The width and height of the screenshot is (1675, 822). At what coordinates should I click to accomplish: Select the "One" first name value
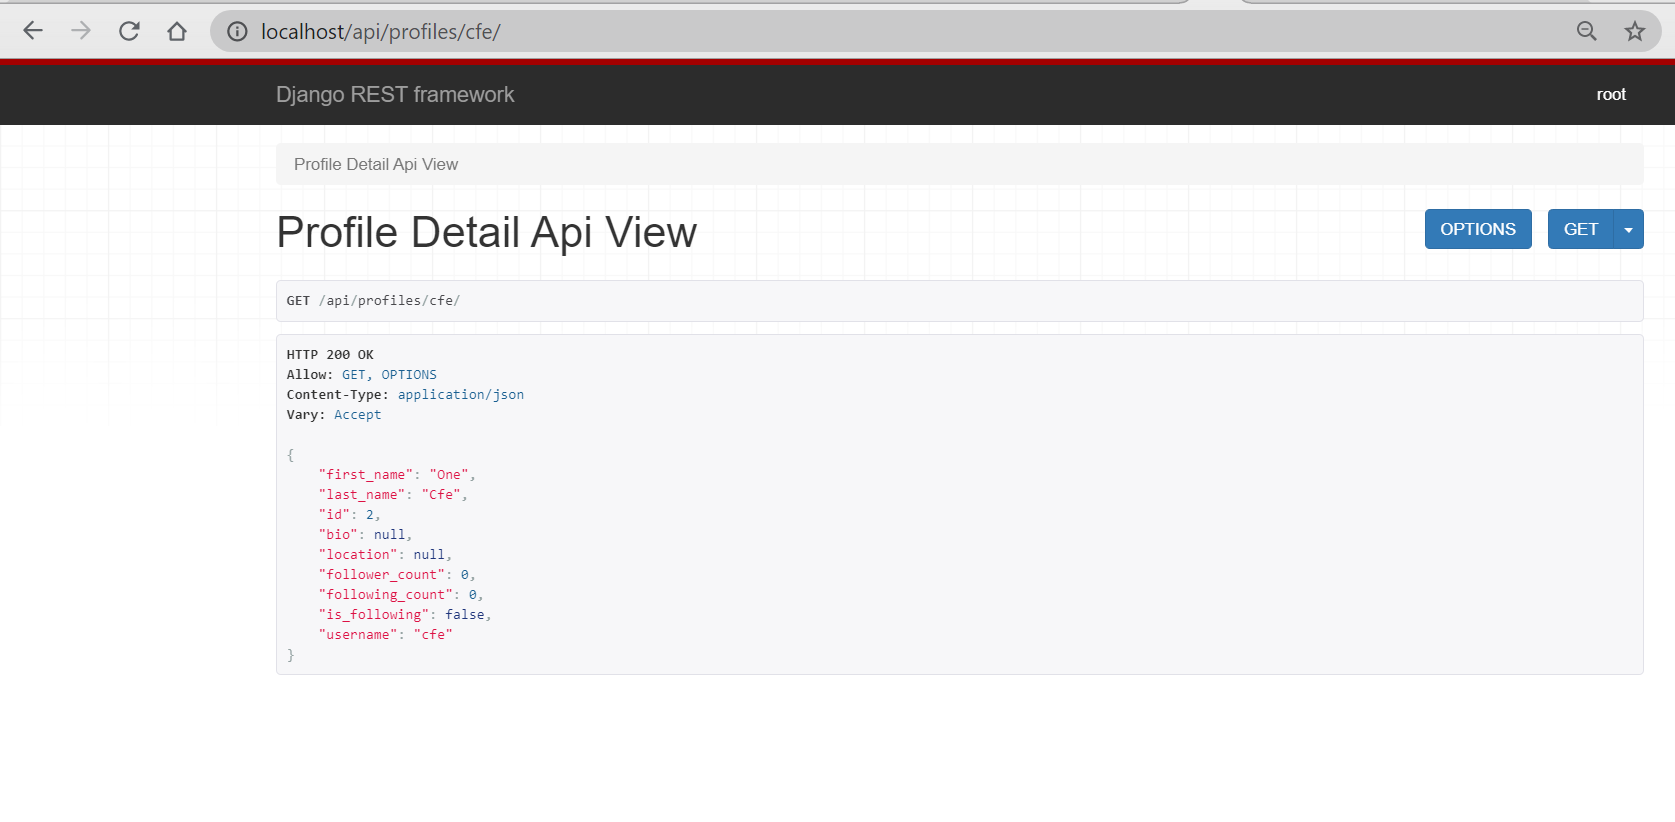click(449, 475)
